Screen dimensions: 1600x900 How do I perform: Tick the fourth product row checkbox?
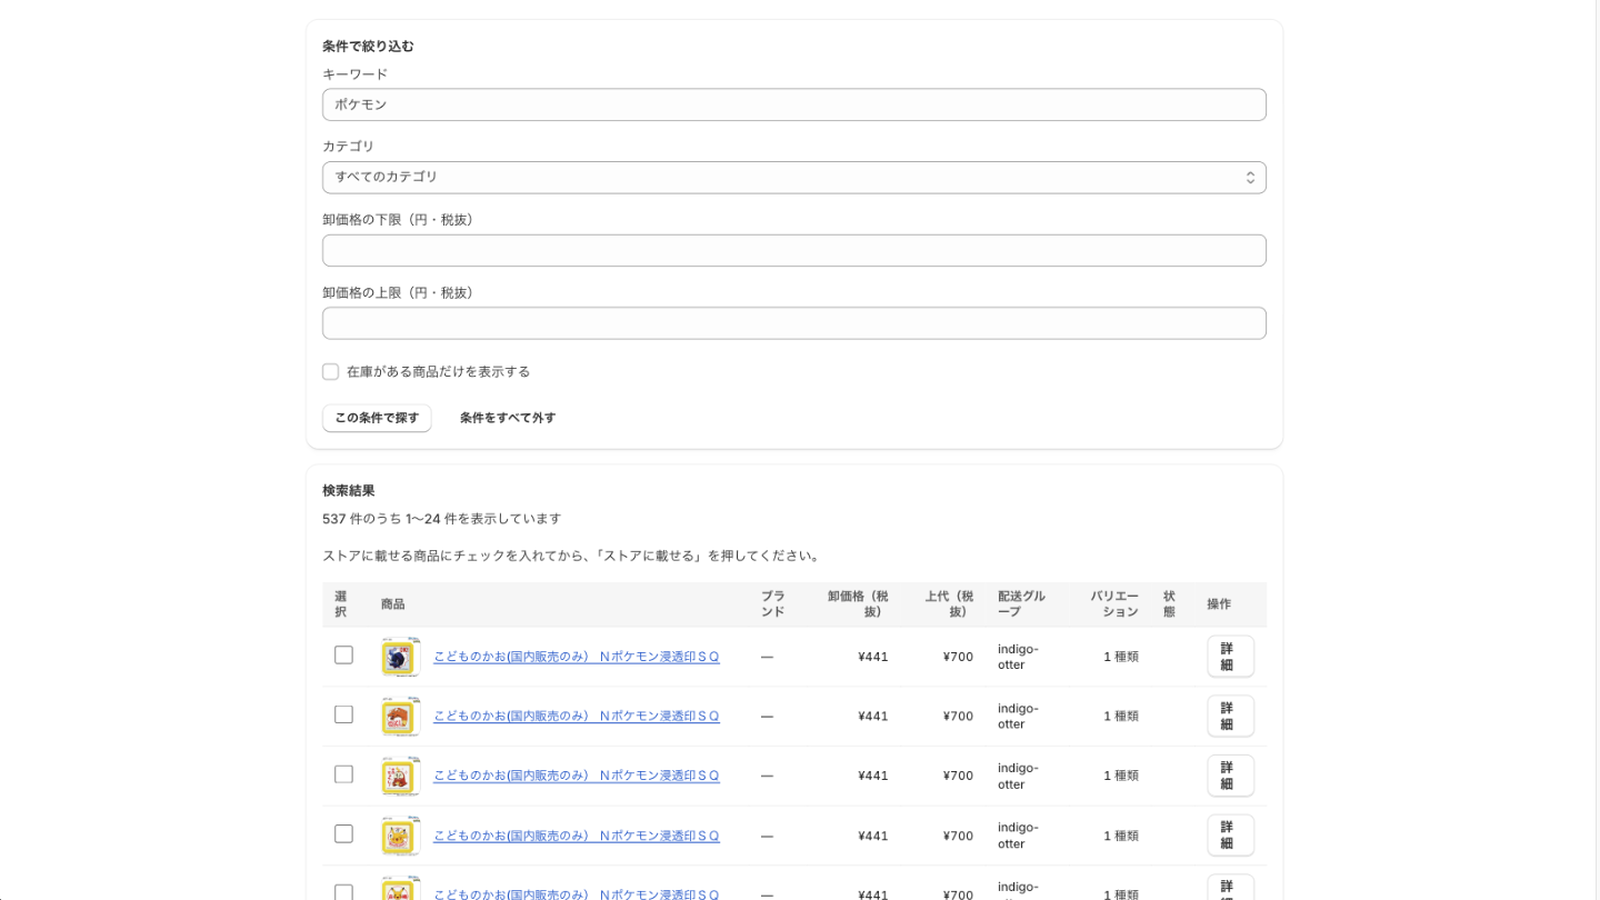click(x=344, y=834)
